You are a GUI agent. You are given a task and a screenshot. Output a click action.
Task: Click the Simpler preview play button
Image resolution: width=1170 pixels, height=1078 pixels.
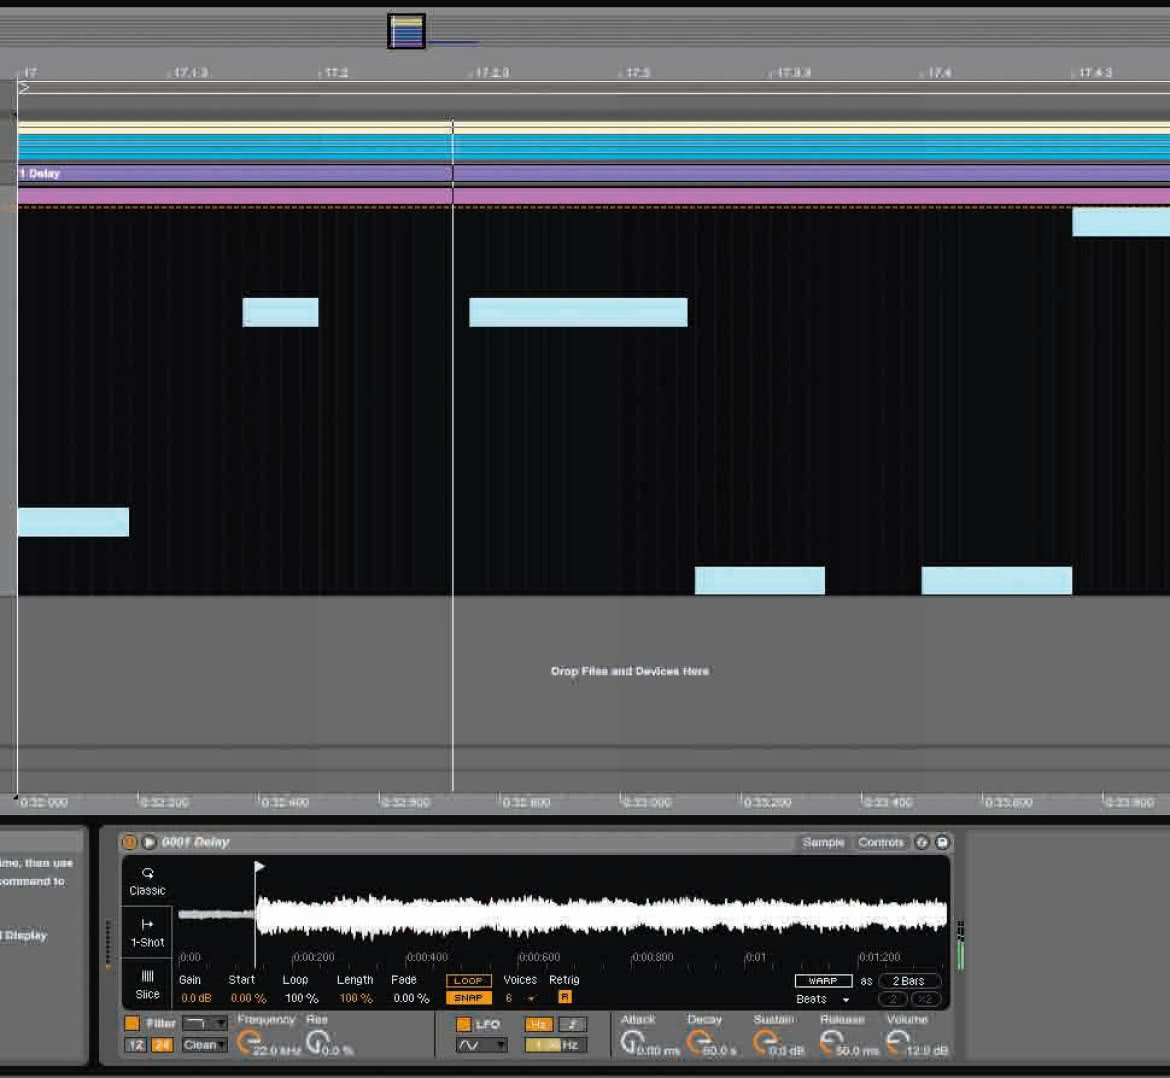(x=149, y=842)
